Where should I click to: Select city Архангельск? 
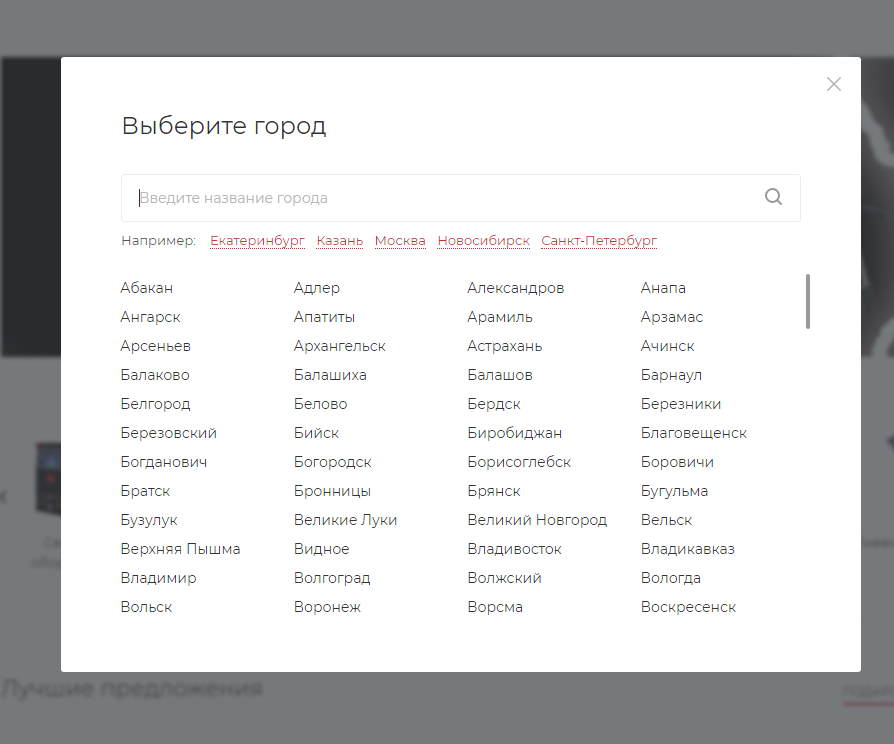pos(340,346)
